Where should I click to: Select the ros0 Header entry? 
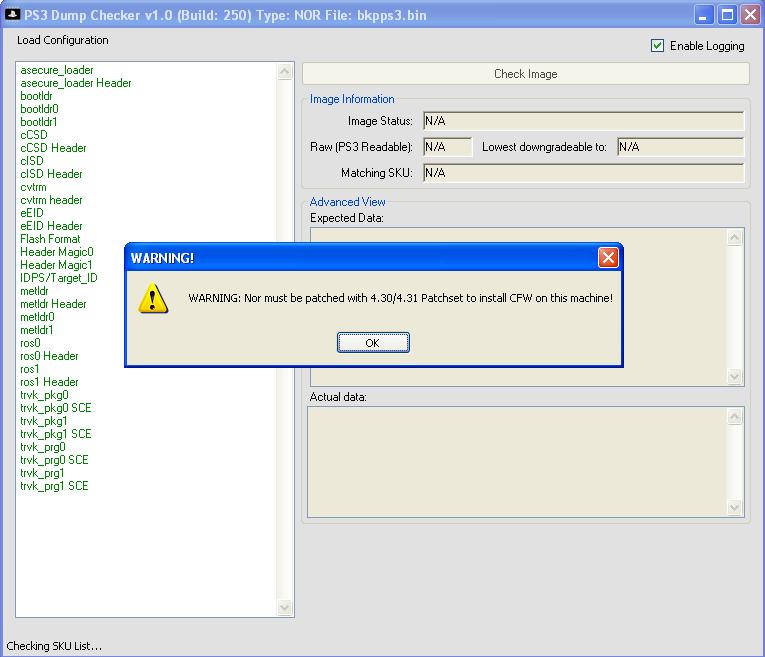point(49,356)
